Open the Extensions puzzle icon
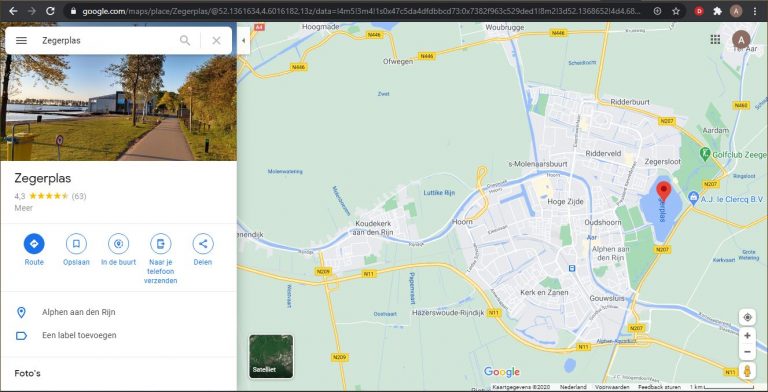The height and width of the screenshot is (392, 768). (x=718, y=11)
